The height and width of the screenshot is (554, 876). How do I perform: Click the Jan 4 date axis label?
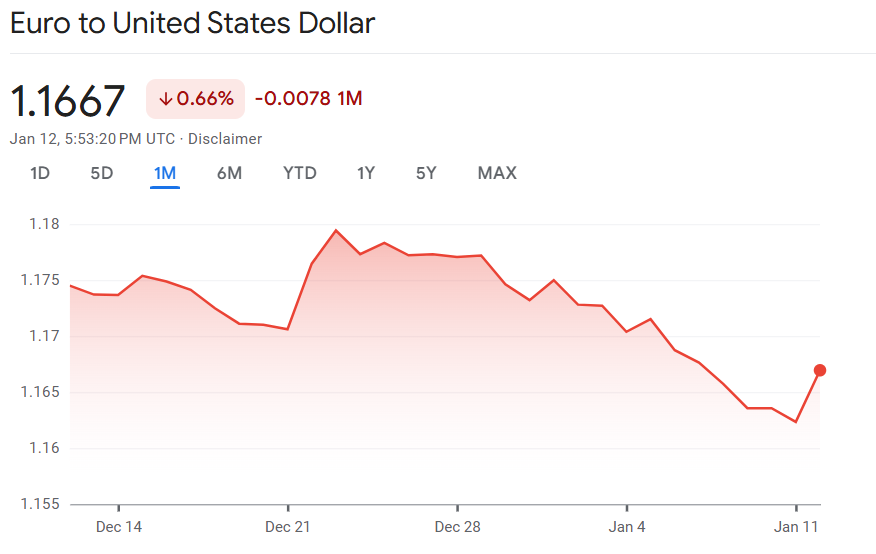coord(627,527)
